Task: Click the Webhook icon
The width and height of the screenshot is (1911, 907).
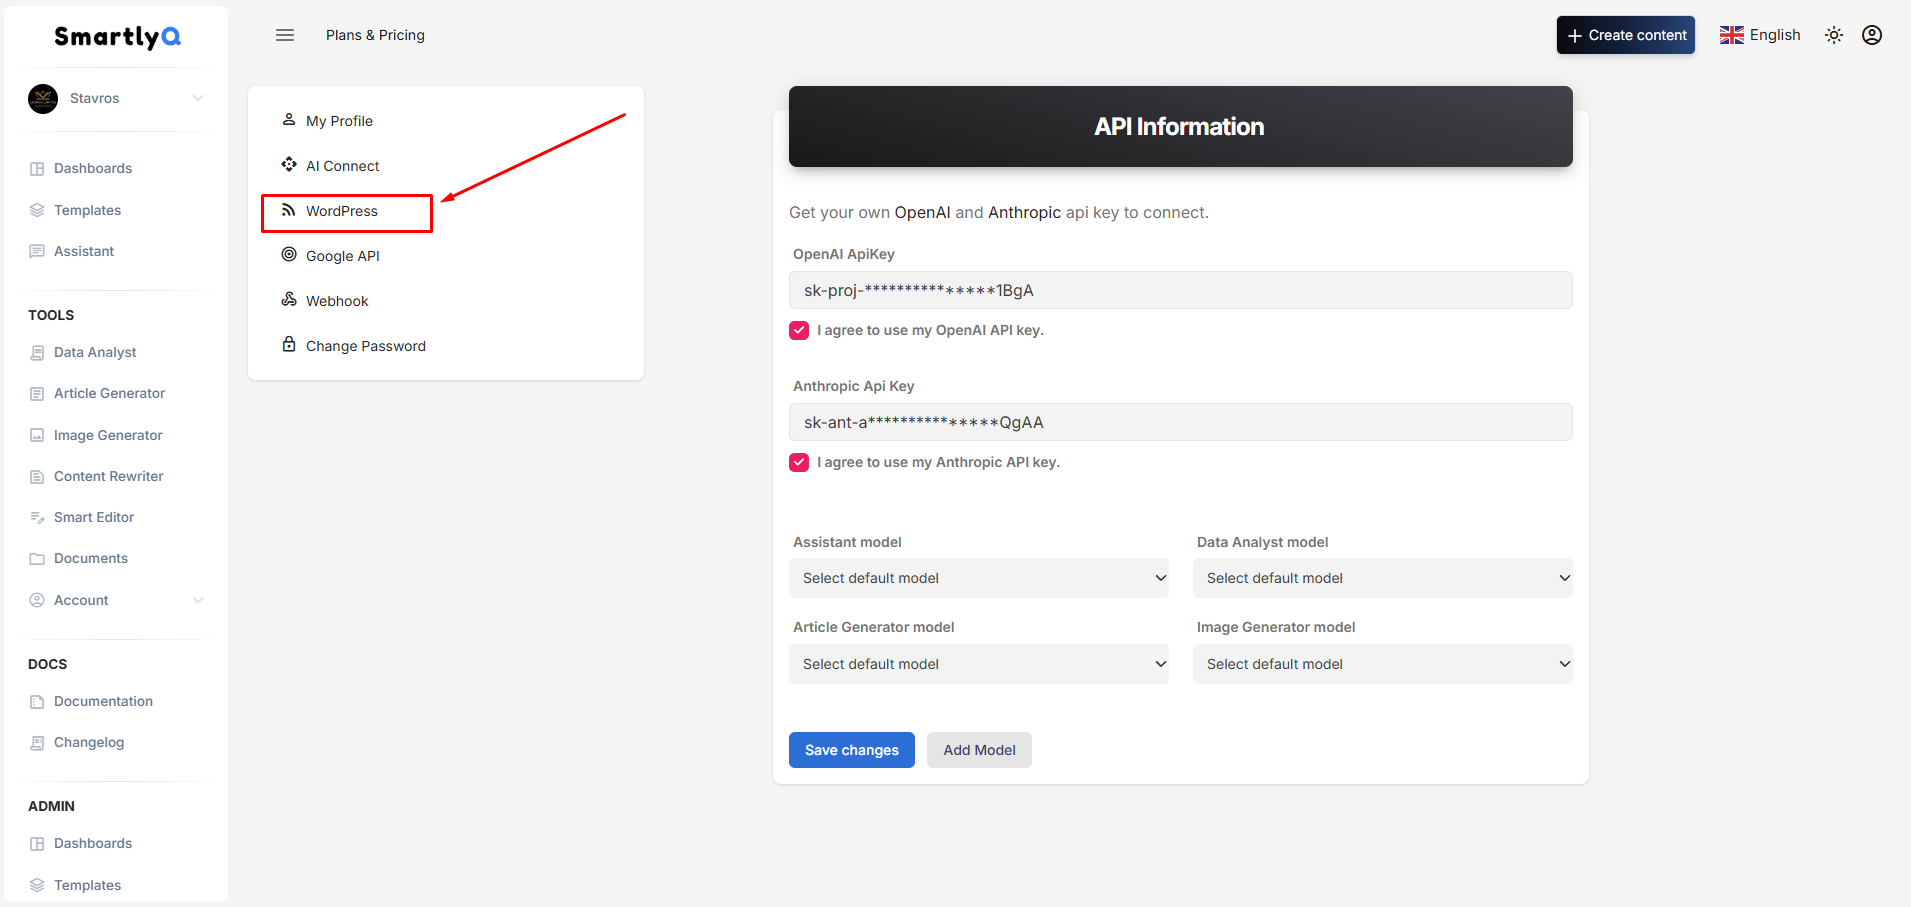Action: coord(289,300)
